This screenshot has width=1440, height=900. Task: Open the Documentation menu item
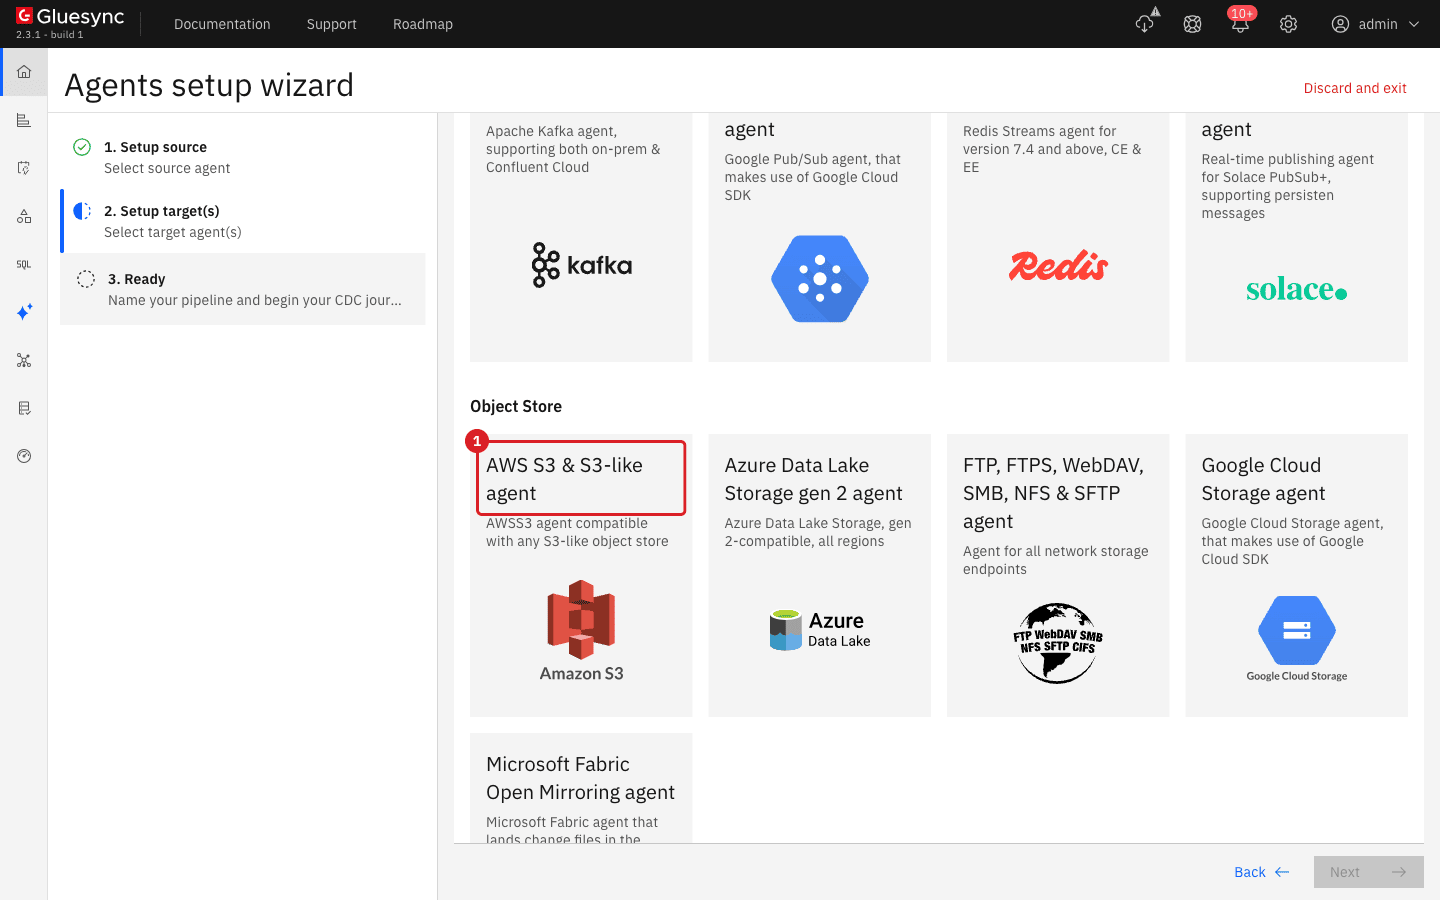[222, 24]
